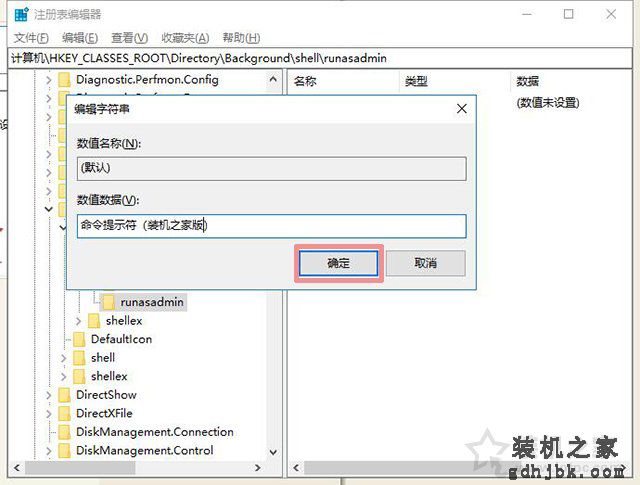Open the 帮助(H) menu

(x=241, y=38)
